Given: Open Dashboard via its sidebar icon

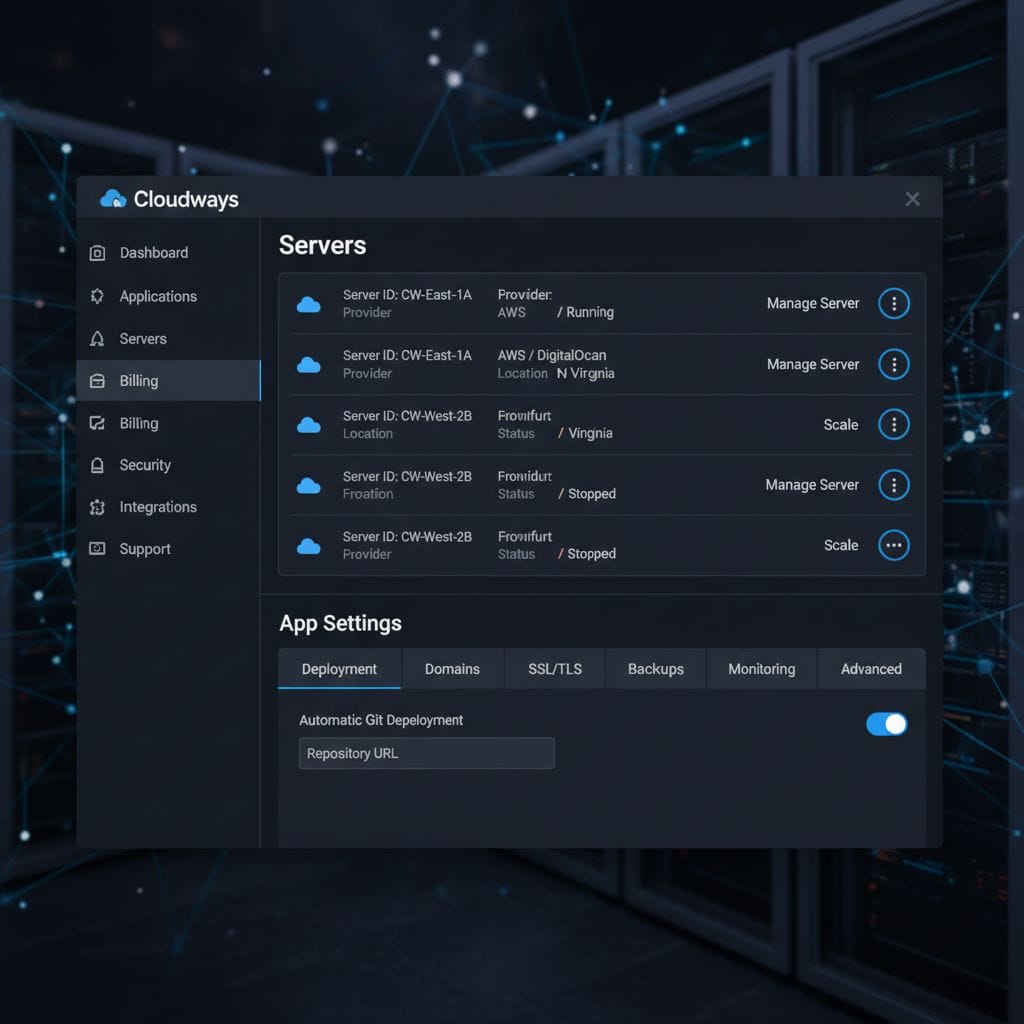Looking at the screenshot, I should point(97,253).
